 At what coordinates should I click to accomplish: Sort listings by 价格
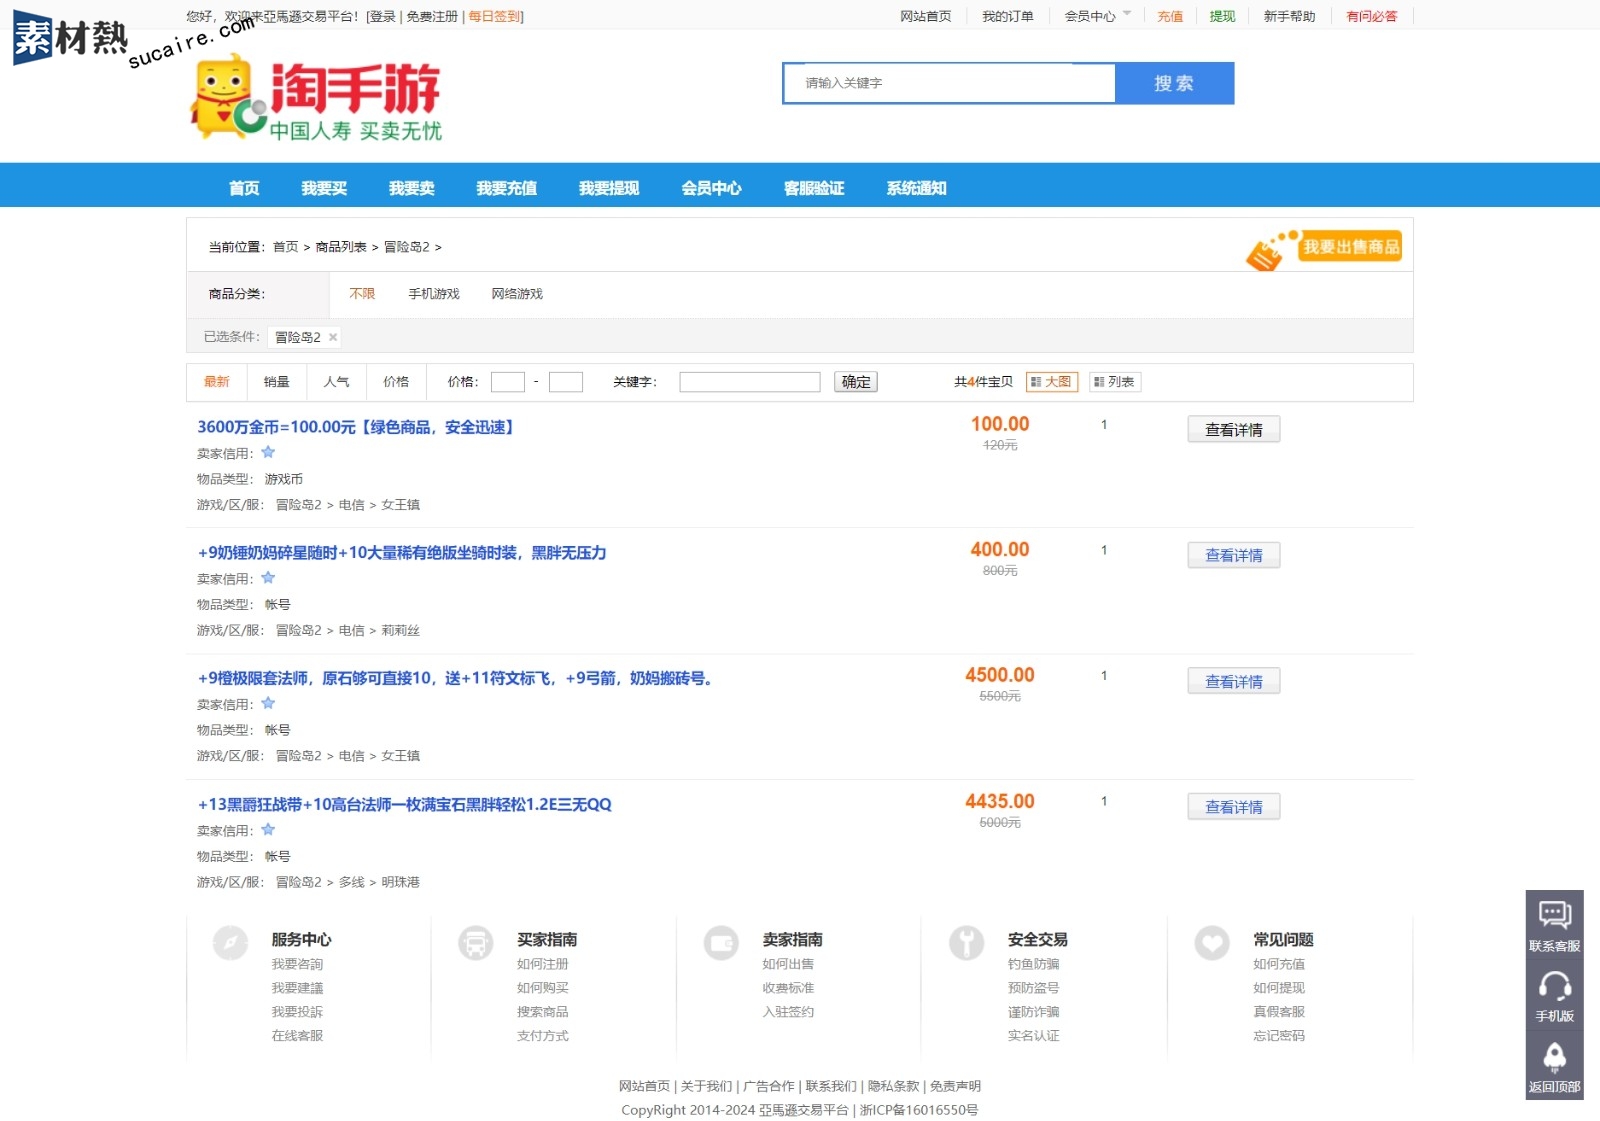[396, 382]
